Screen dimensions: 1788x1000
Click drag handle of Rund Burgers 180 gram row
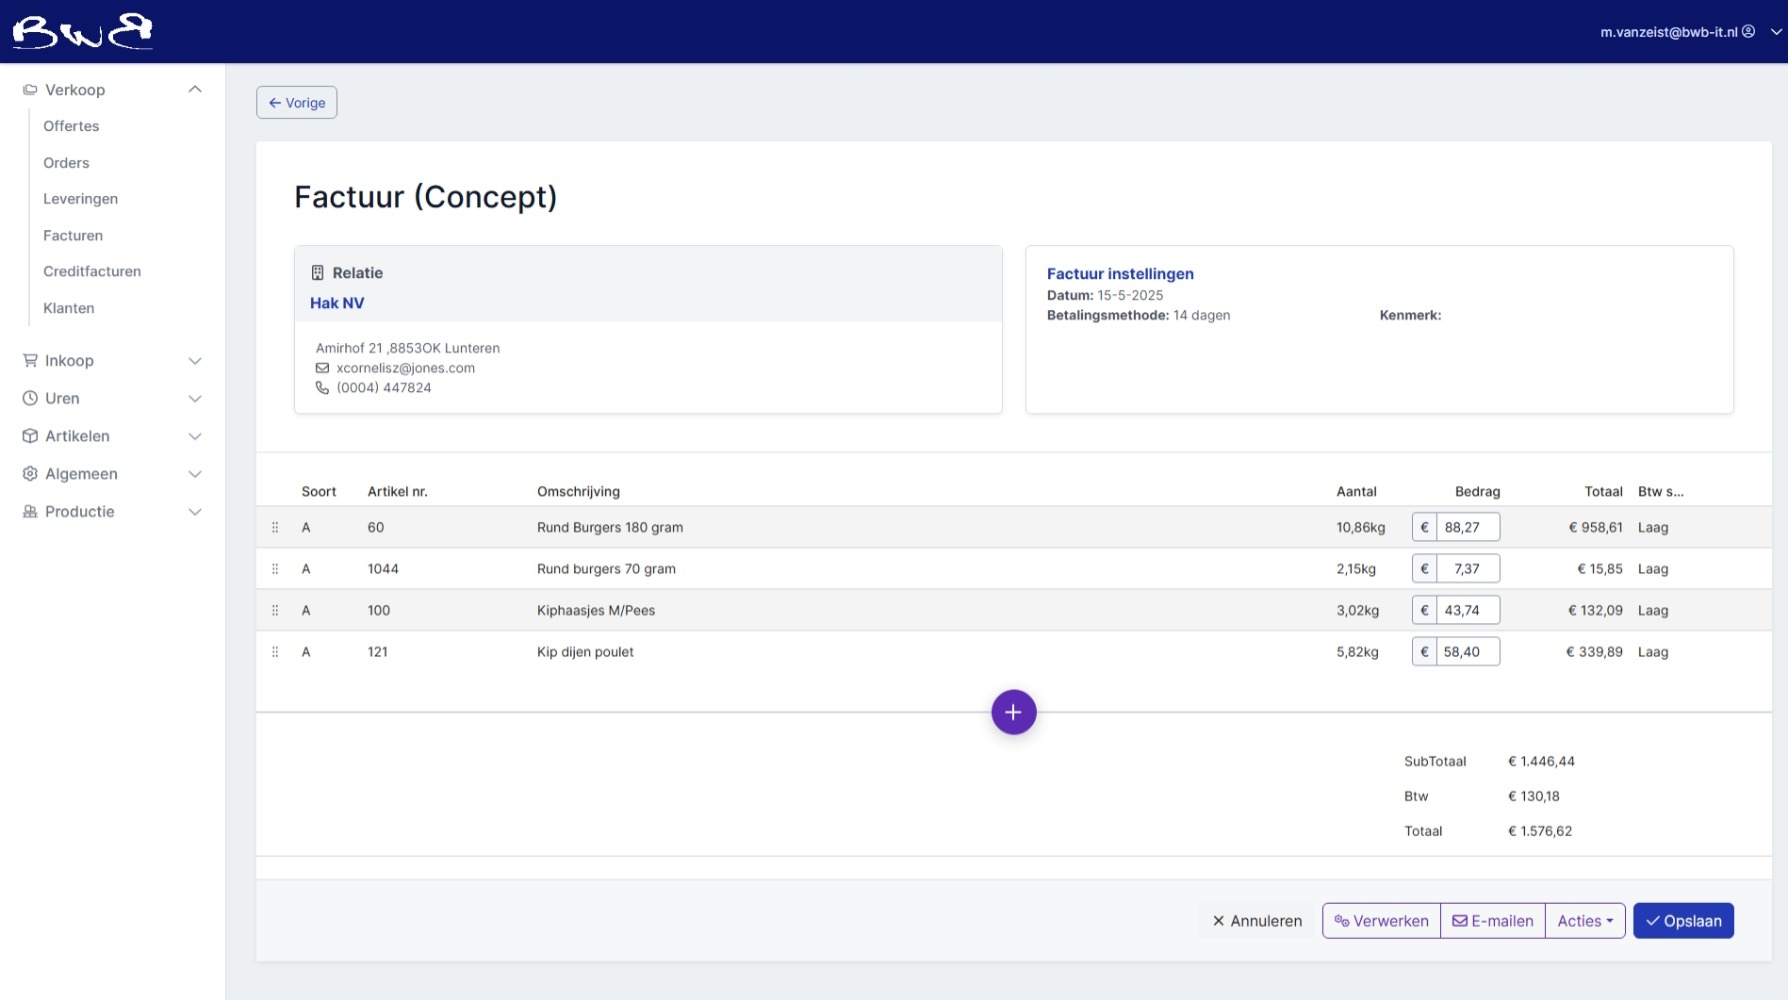tap(275, 527)
